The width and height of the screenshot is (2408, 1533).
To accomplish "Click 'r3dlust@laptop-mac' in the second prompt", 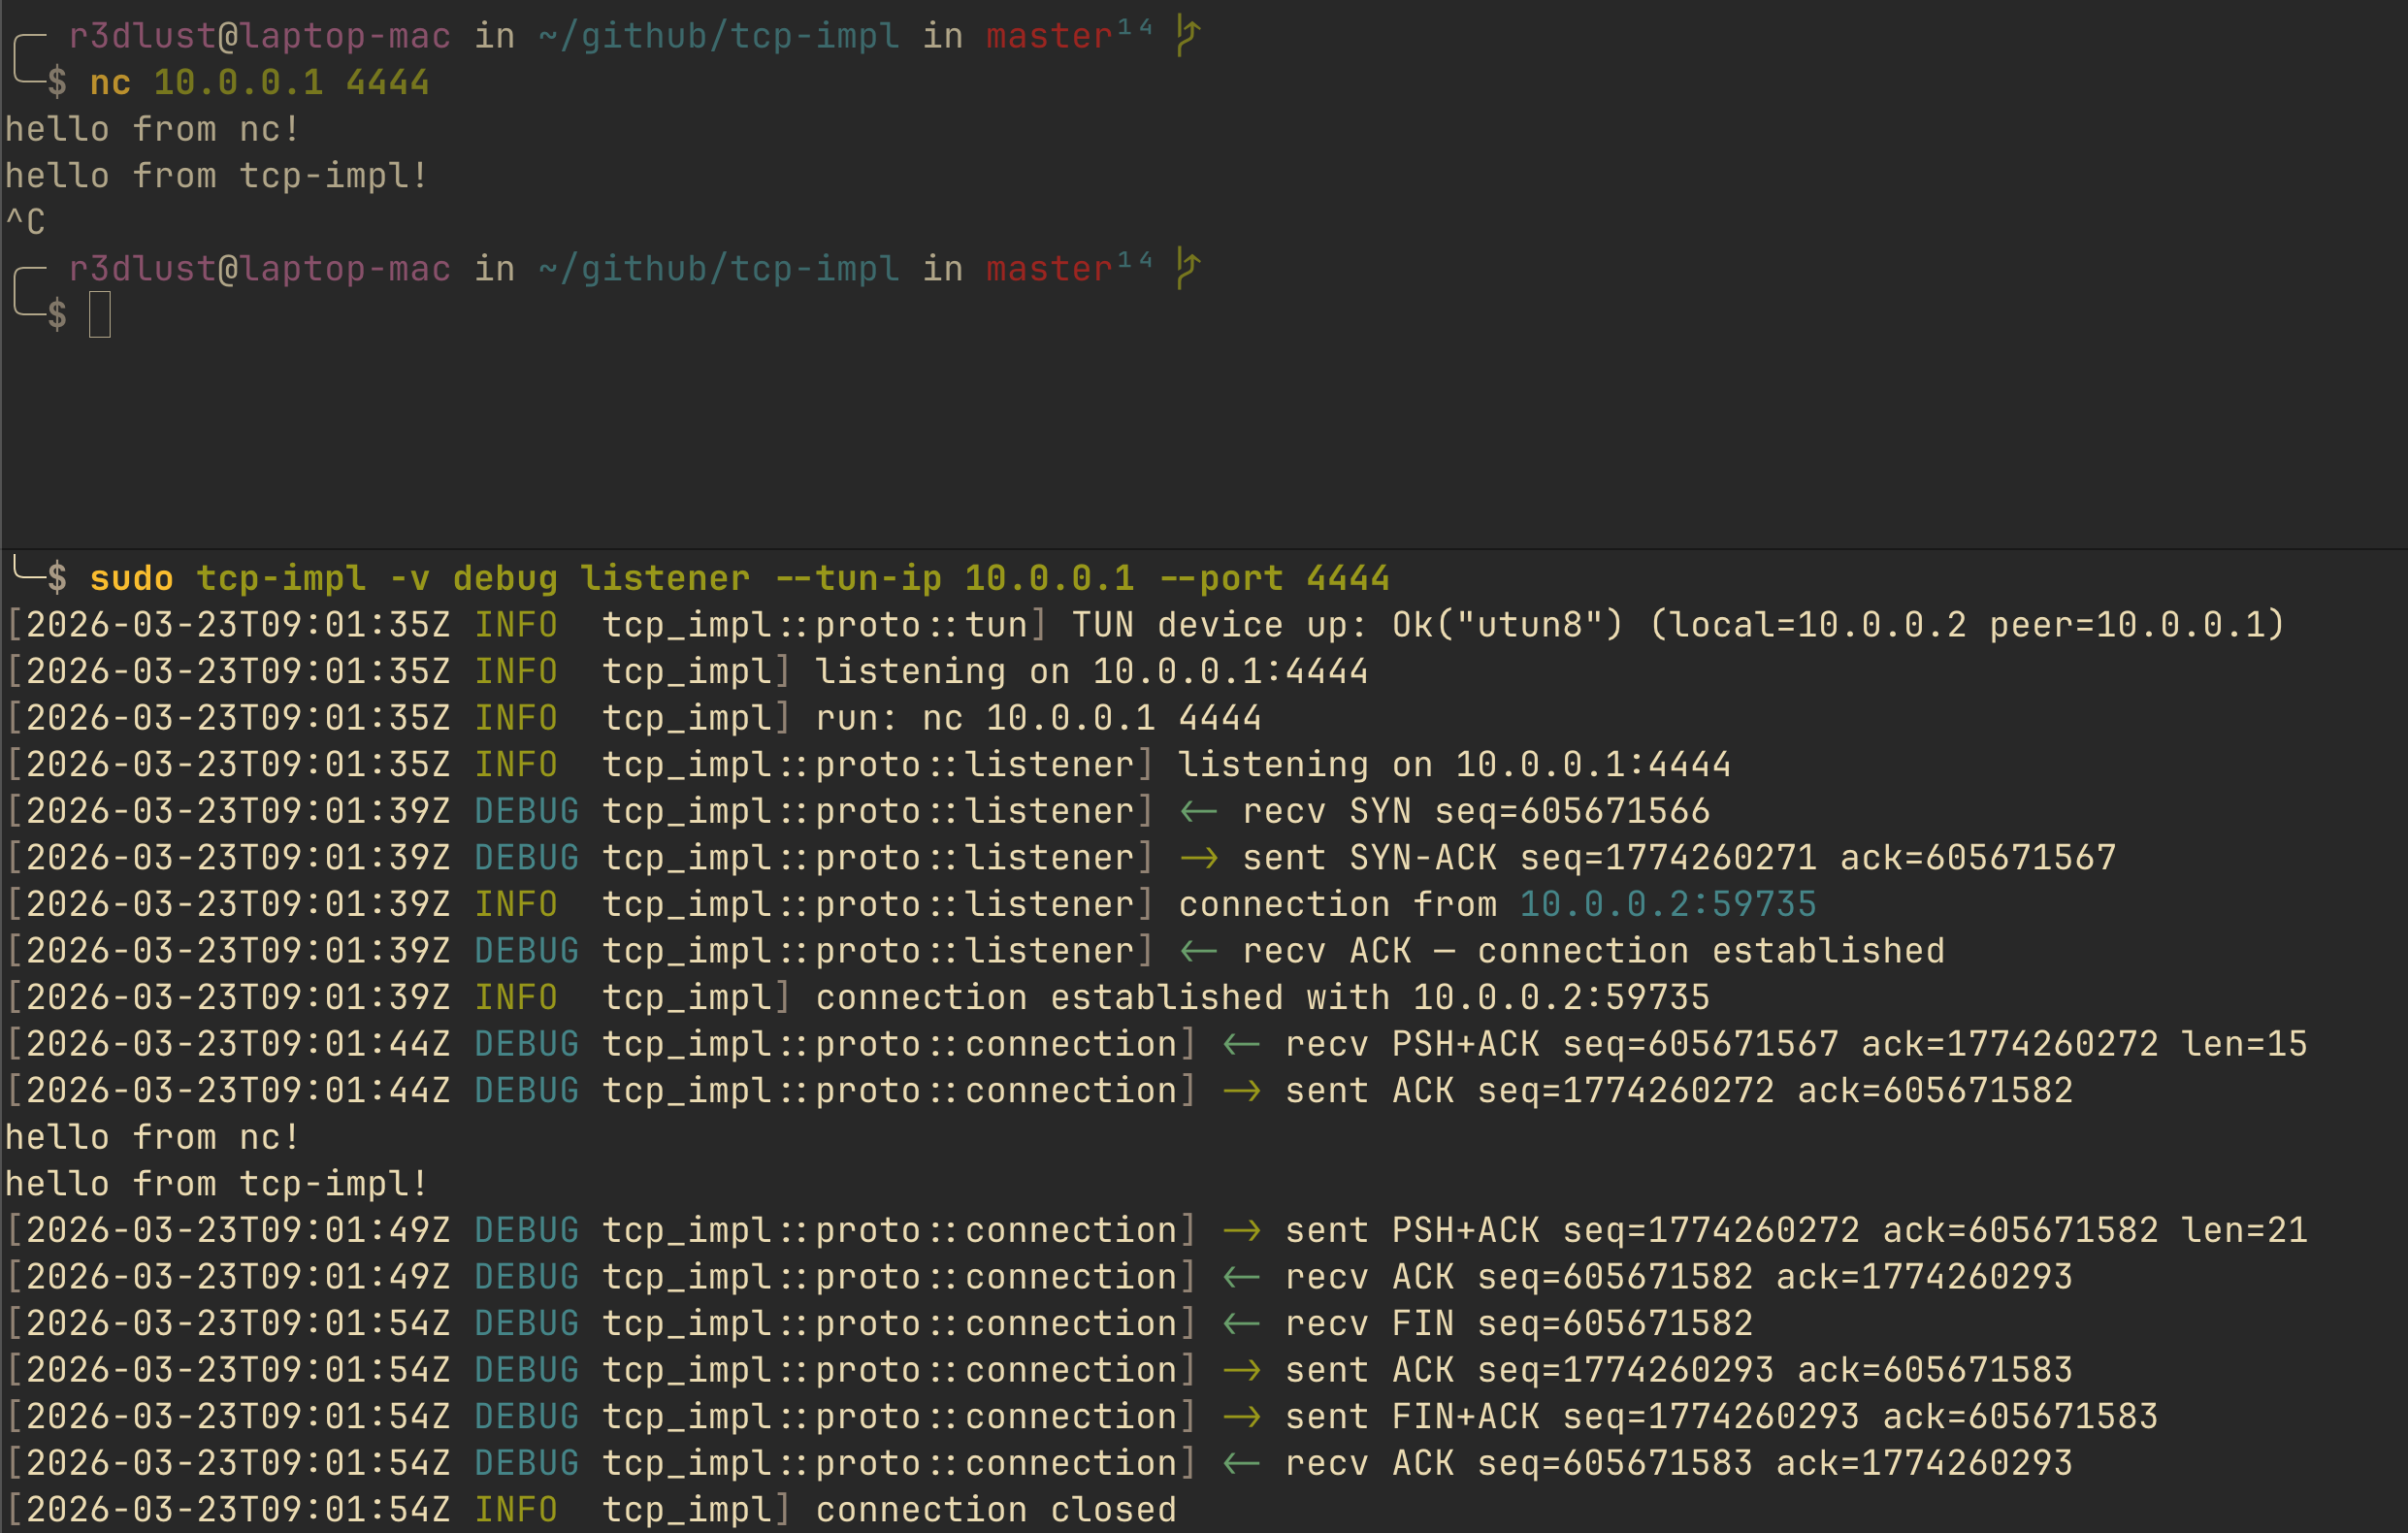I will [x=260, y=268].
